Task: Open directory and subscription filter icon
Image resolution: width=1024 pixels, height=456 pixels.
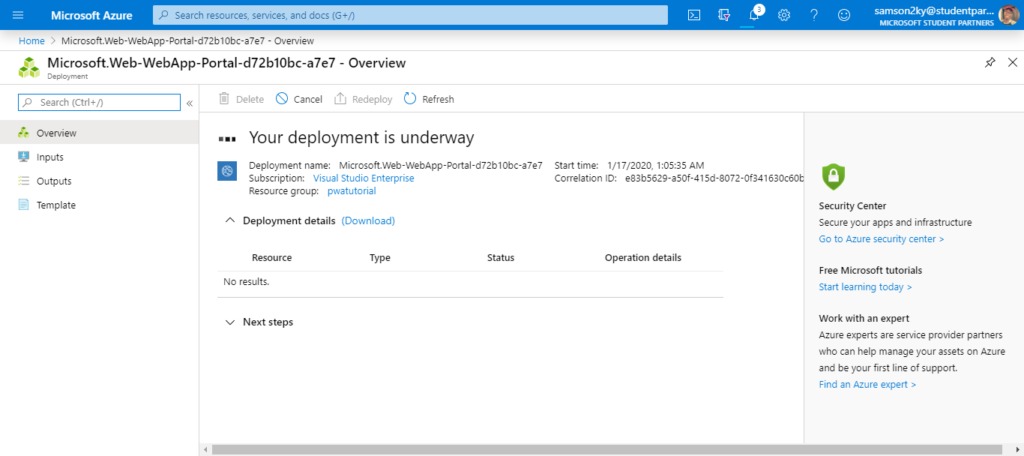Action: (x=724, y=15)
